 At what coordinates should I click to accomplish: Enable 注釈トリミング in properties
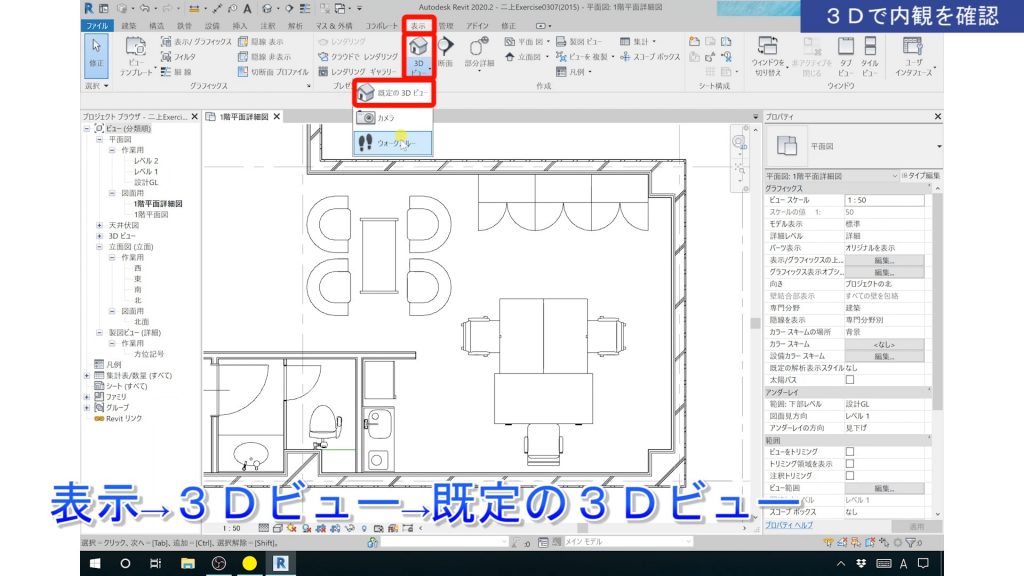[x=851, y=474]
